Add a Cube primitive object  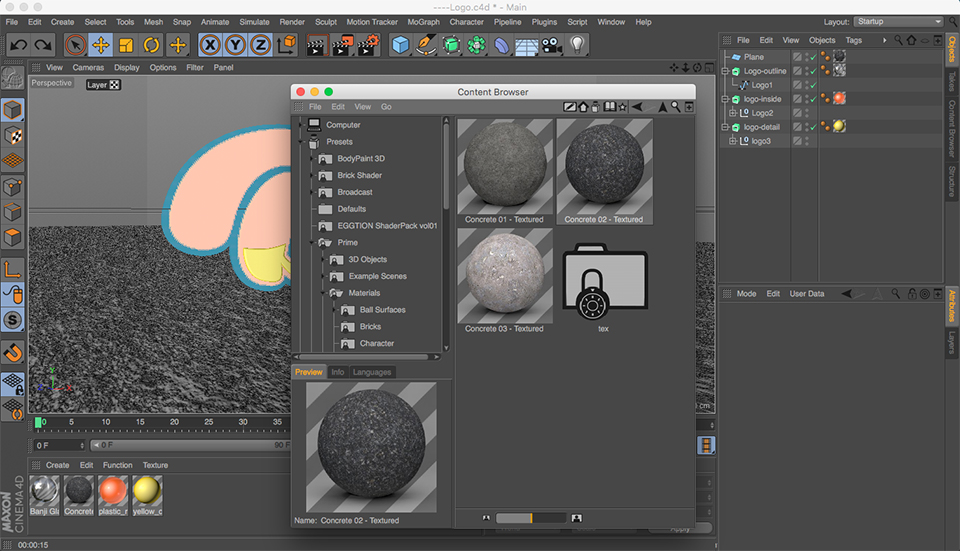[x=400, y=45]
